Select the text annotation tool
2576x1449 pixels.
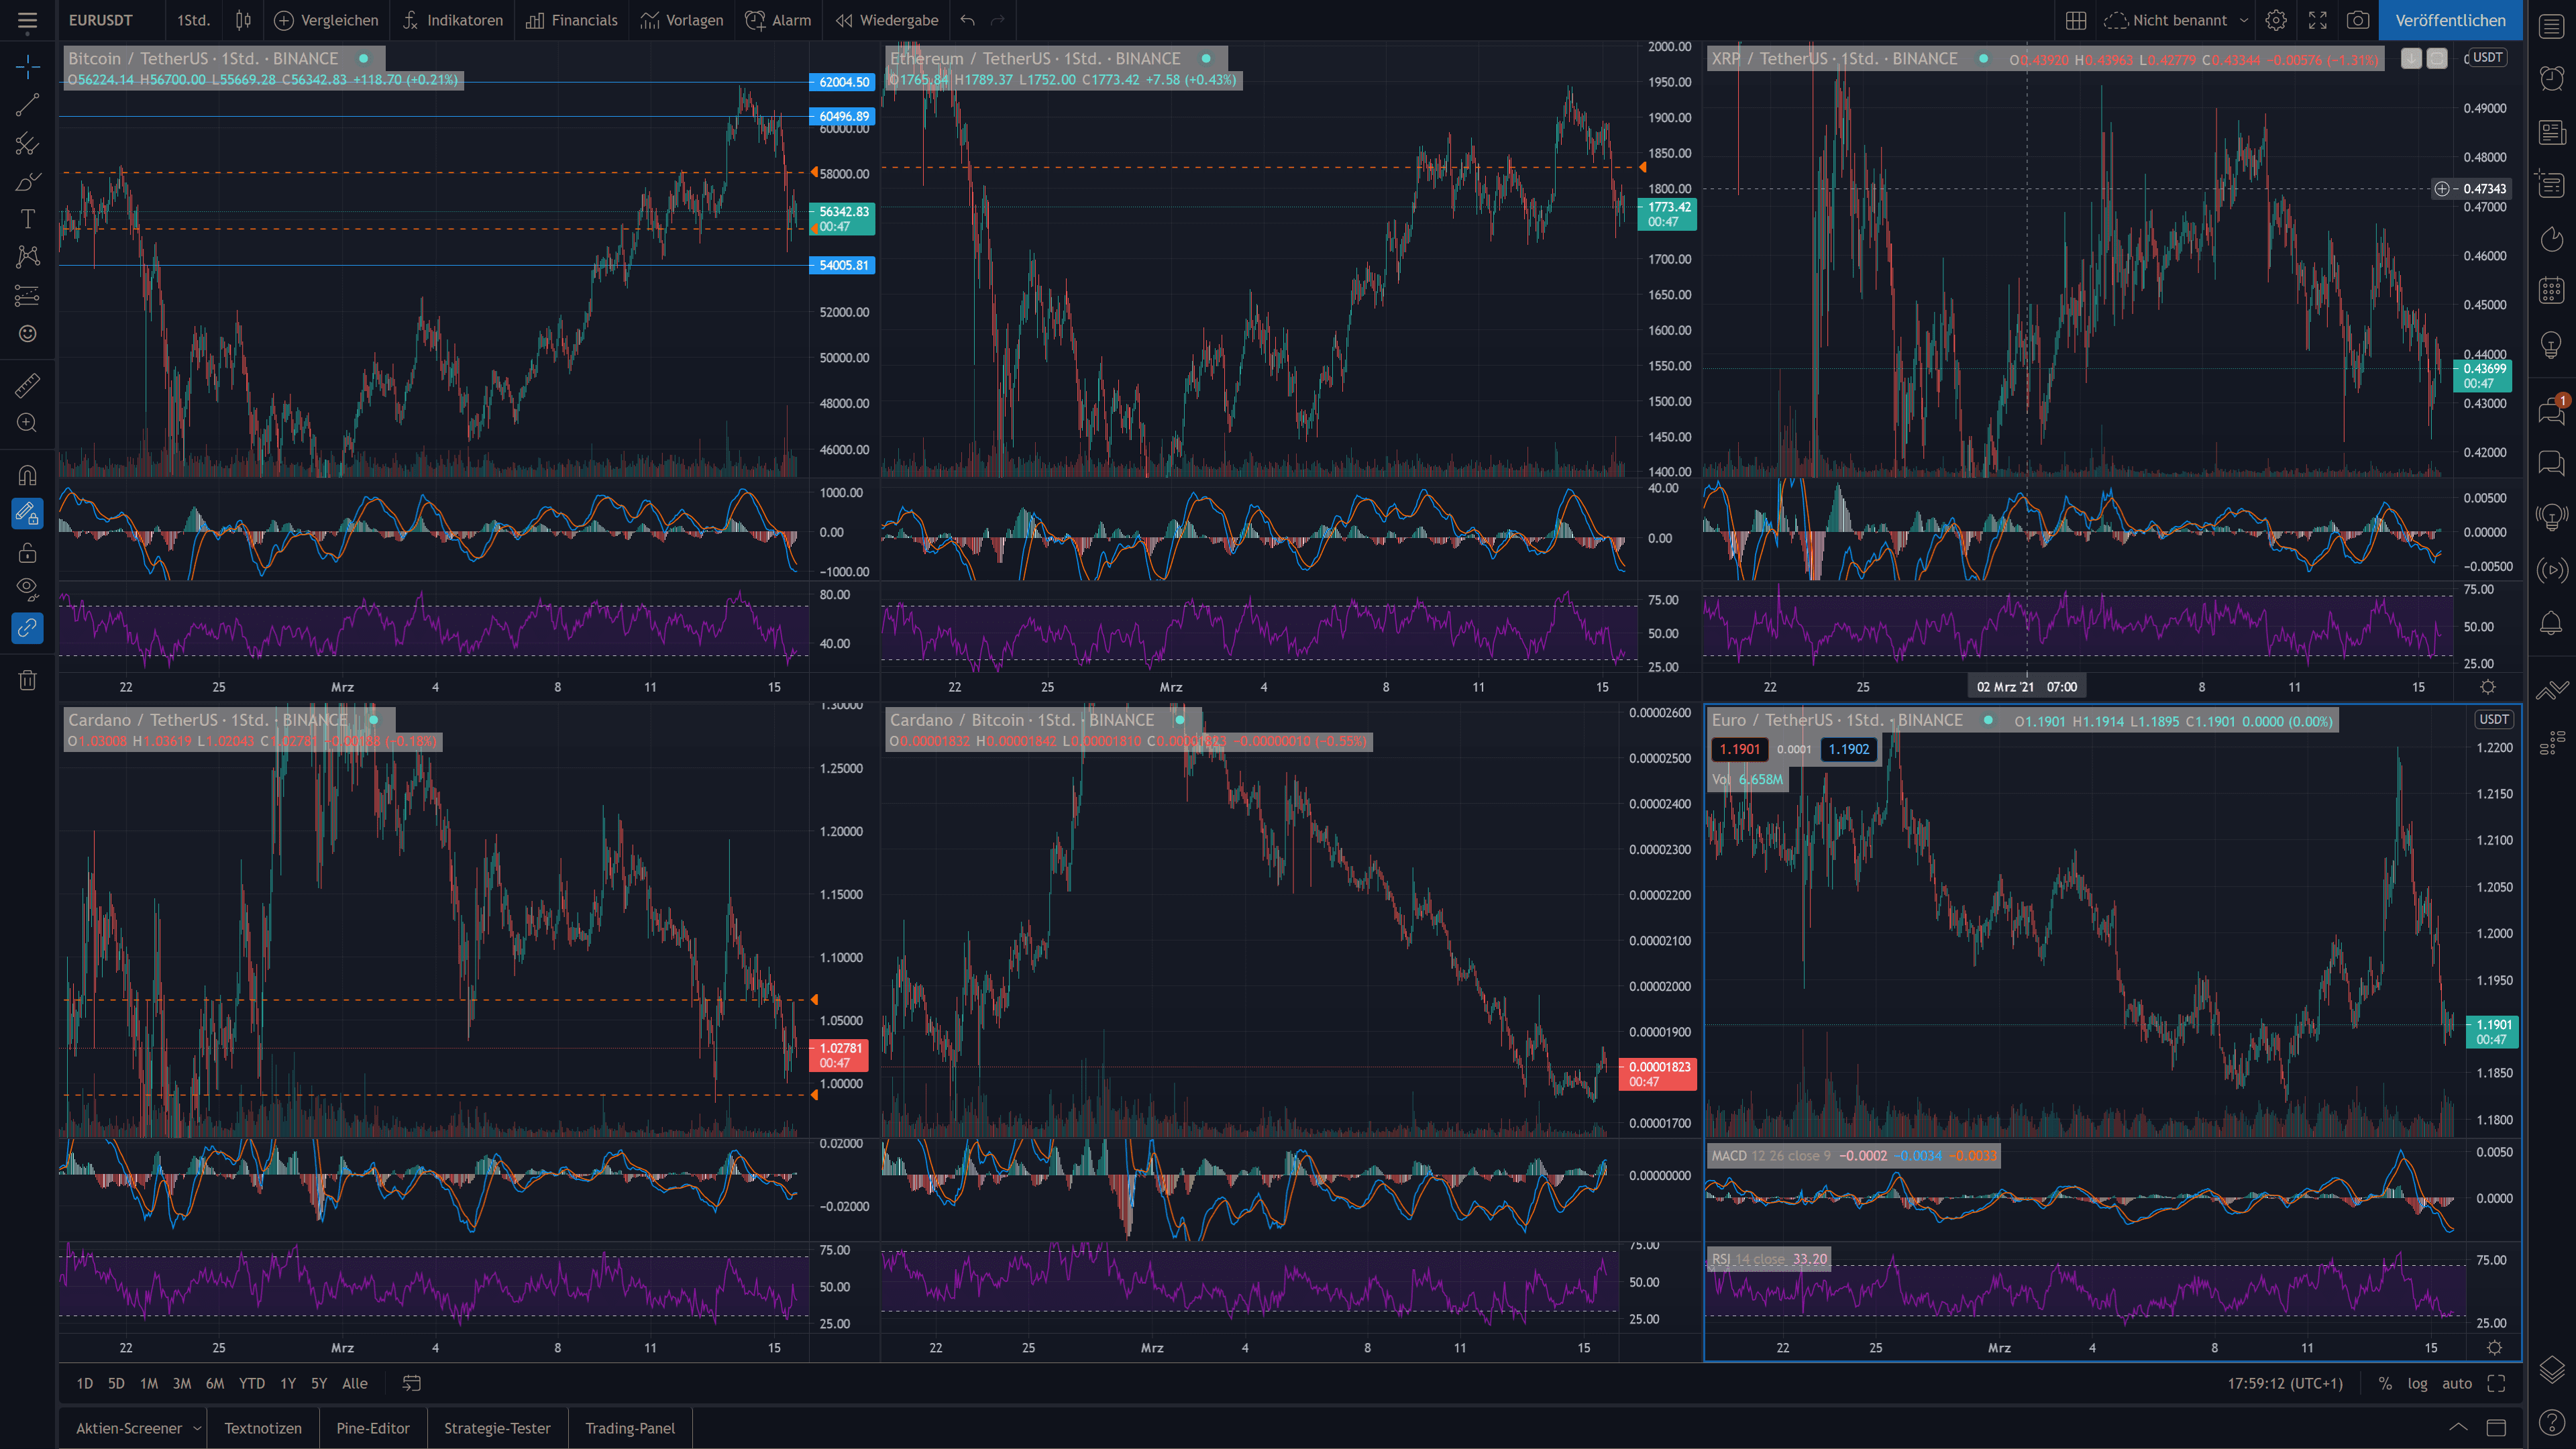click(x=27, y=219)
